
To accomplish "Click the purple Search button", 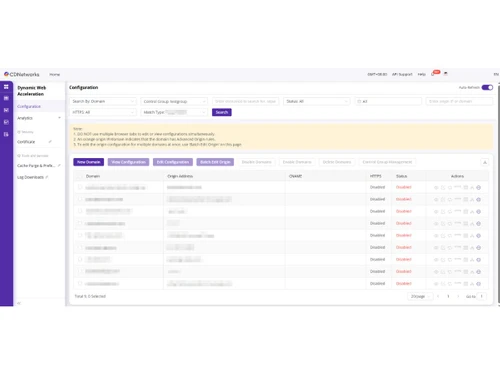I will [x=222, y=112].
